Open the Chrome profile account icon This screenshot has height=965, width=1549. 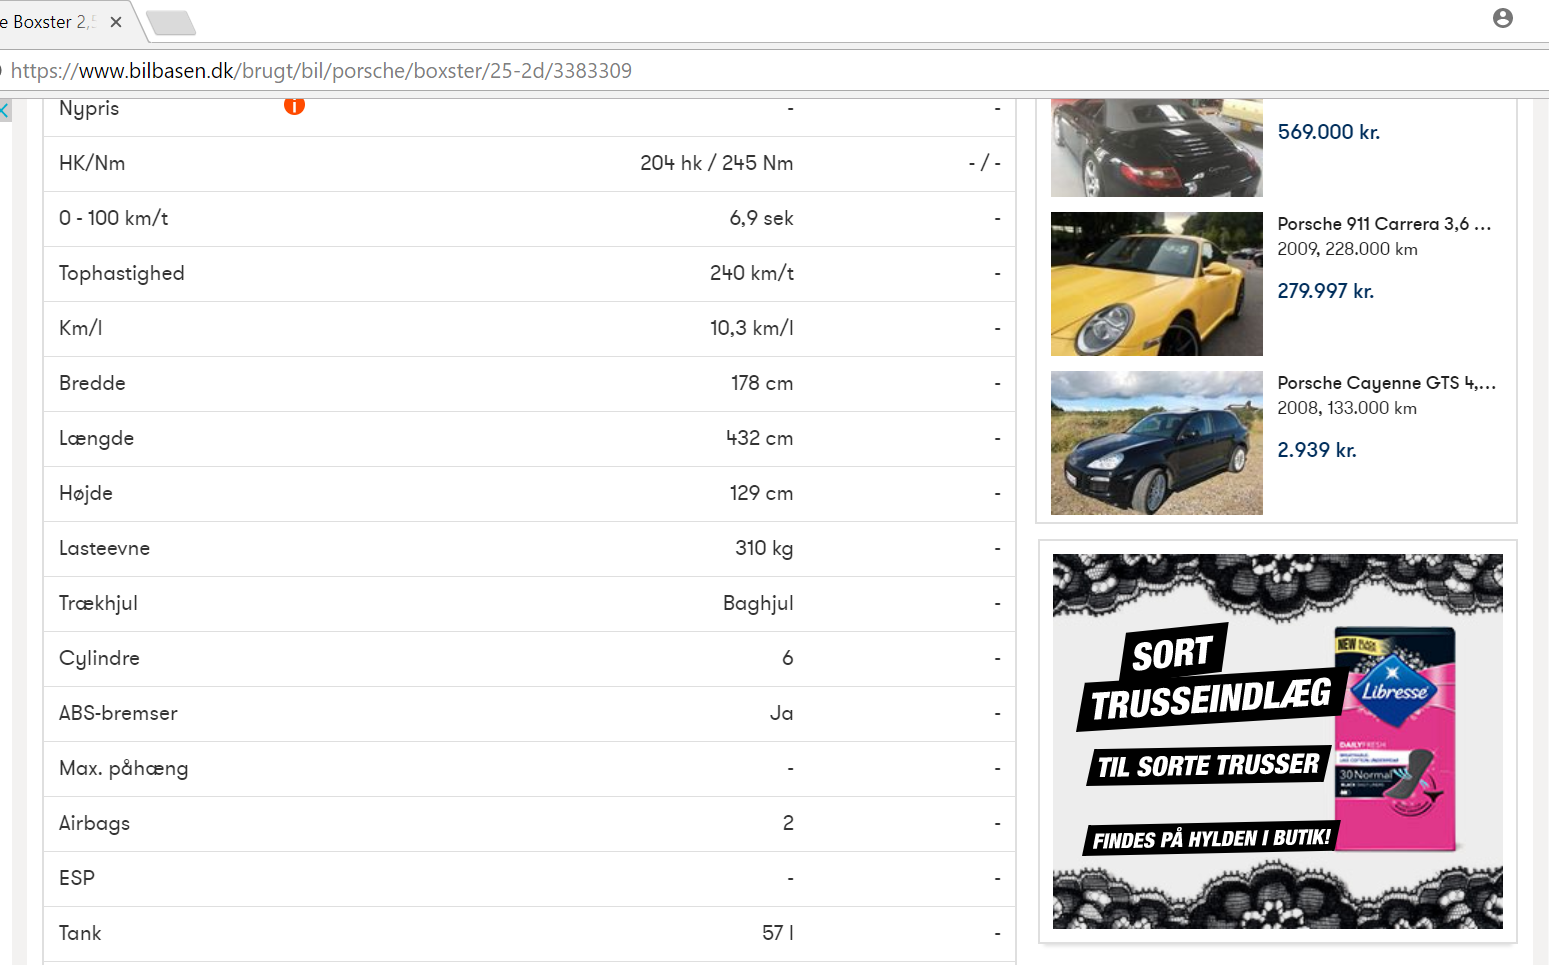click(x=1502, y=18)
